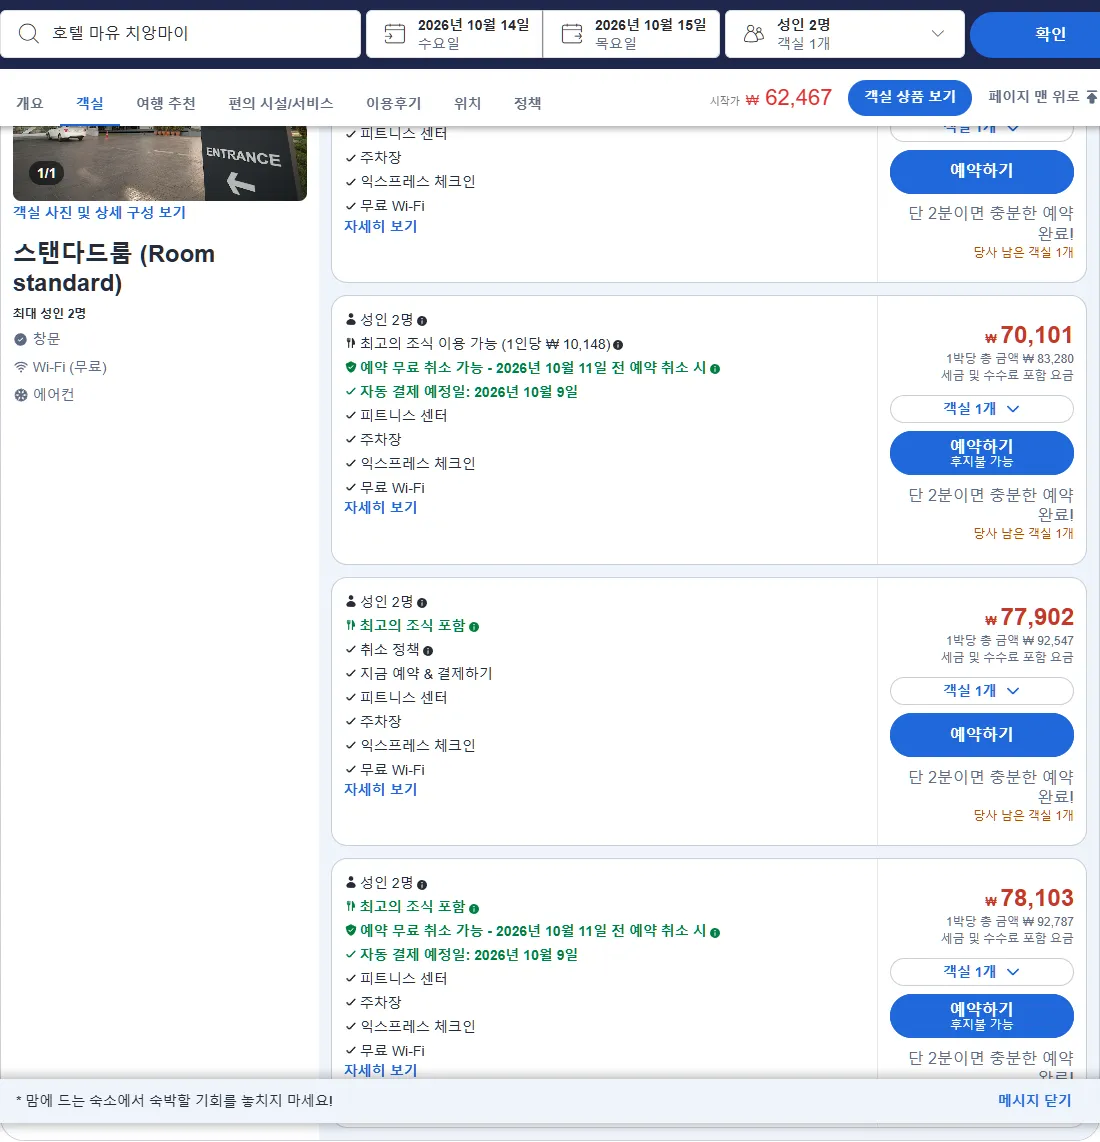Screen dimensions: 1100x1142
Task: Open the 이용후기 tab
Action: [393, 103]
